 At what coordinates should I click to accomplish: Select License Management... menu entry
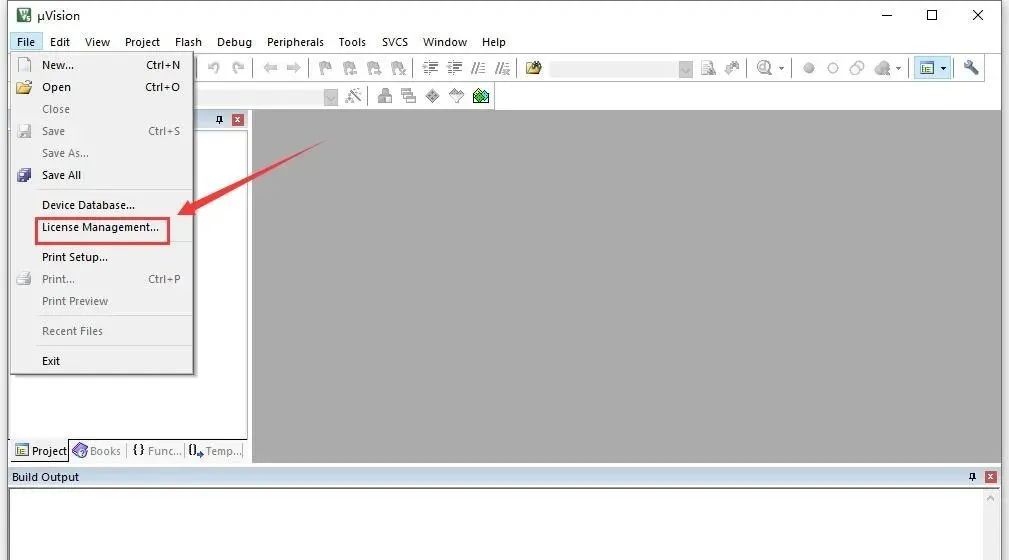pos(102,227)
